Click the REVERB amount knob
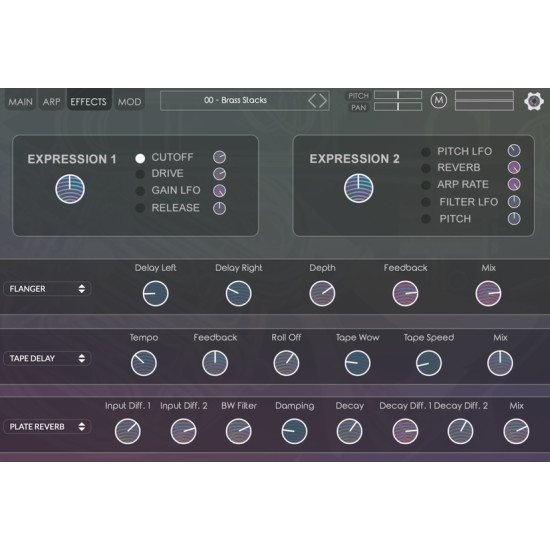 click(514, 167)
